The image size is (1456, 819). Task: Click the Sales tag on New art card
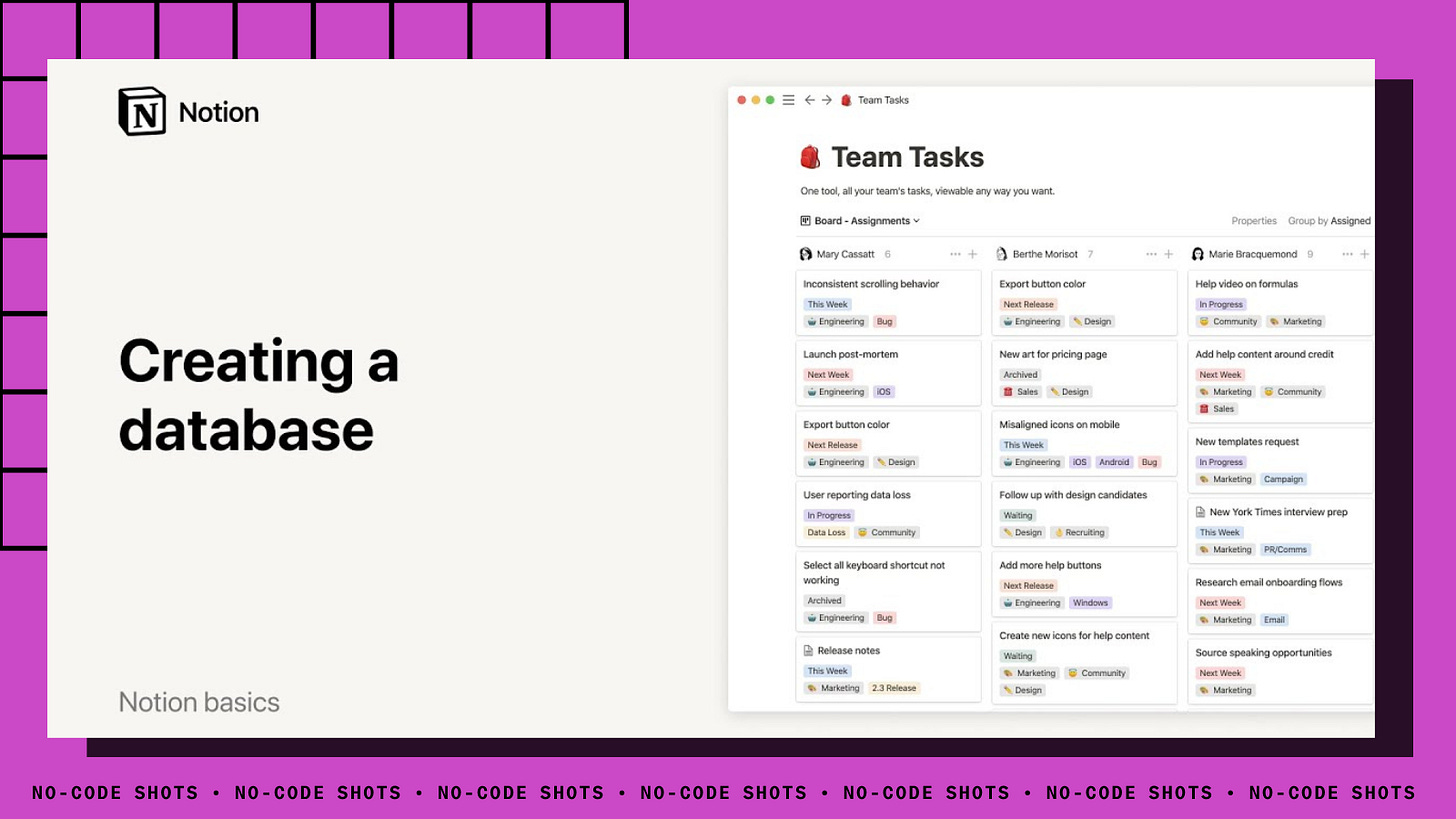[x=1021, y=392]
